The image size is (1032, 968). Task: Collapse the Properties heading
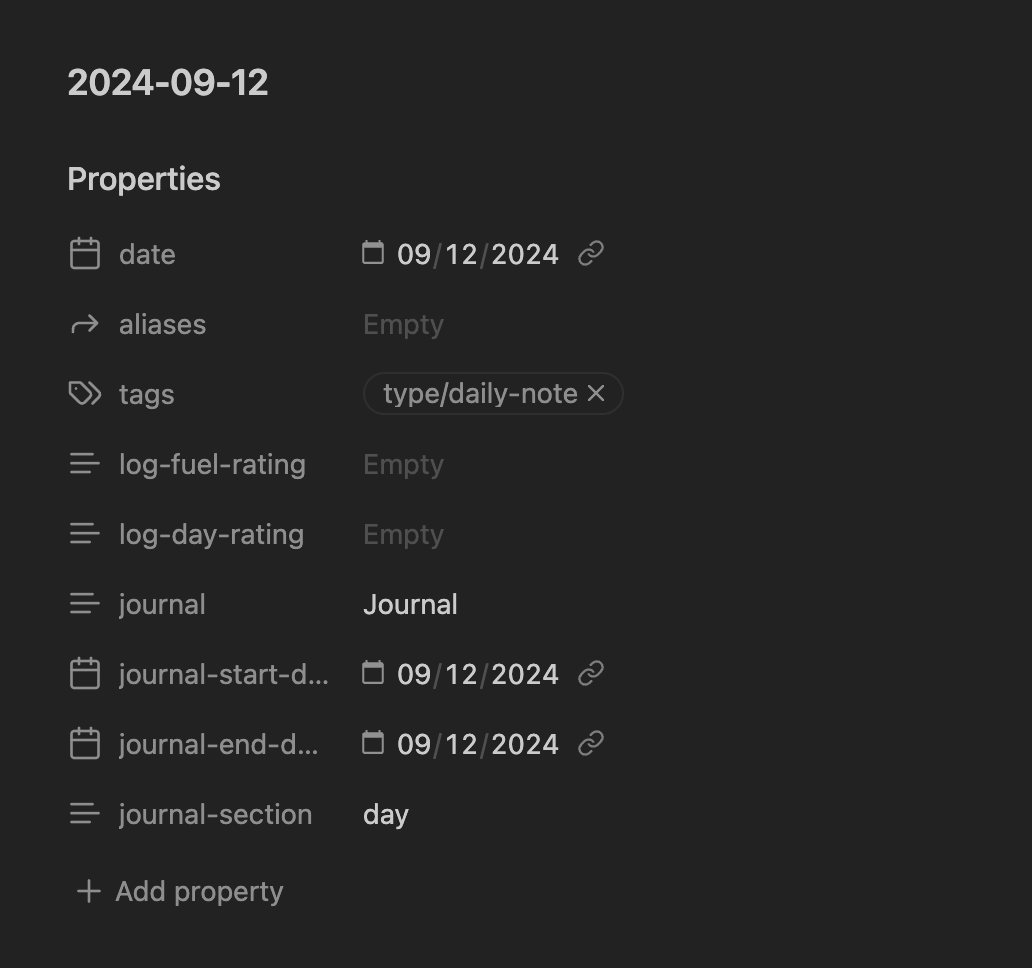(144, 179)
